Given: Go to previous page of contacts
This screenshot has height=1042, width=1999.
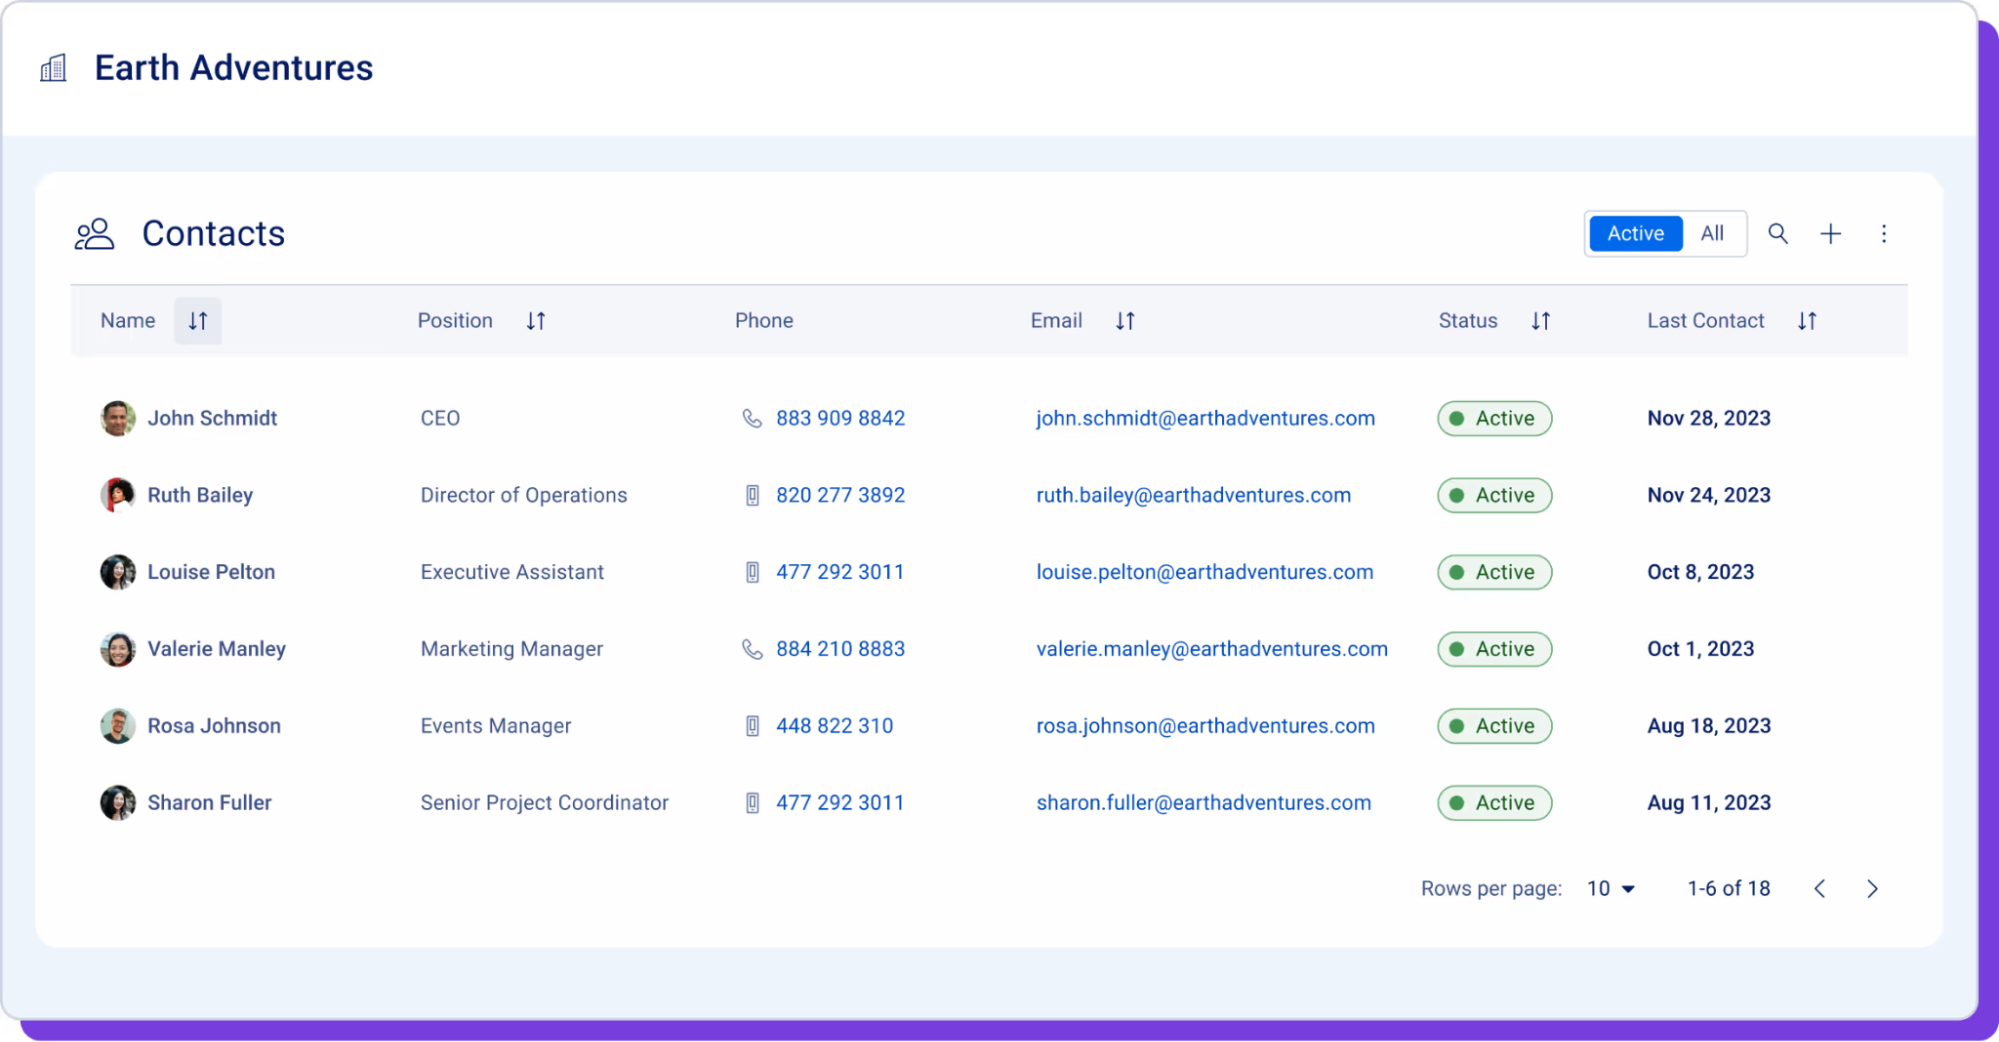Looking at the screenshot, I should (1820, 888).
